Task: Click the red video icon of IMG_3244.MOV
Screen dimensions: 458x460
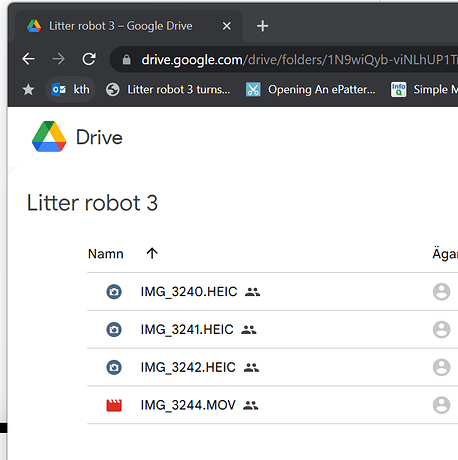Action: point(114,405)
